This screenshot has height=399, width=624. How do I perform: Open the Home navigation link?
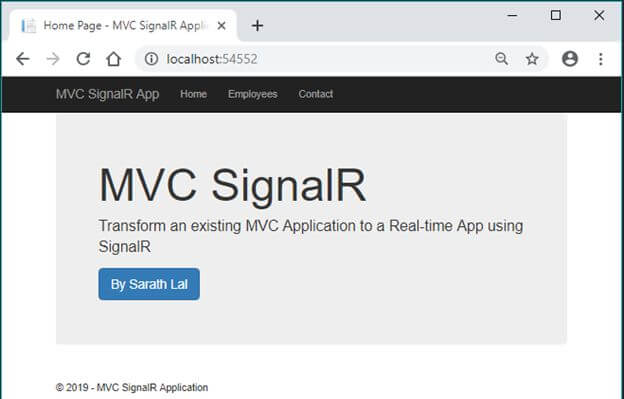(x=193, y=94)
